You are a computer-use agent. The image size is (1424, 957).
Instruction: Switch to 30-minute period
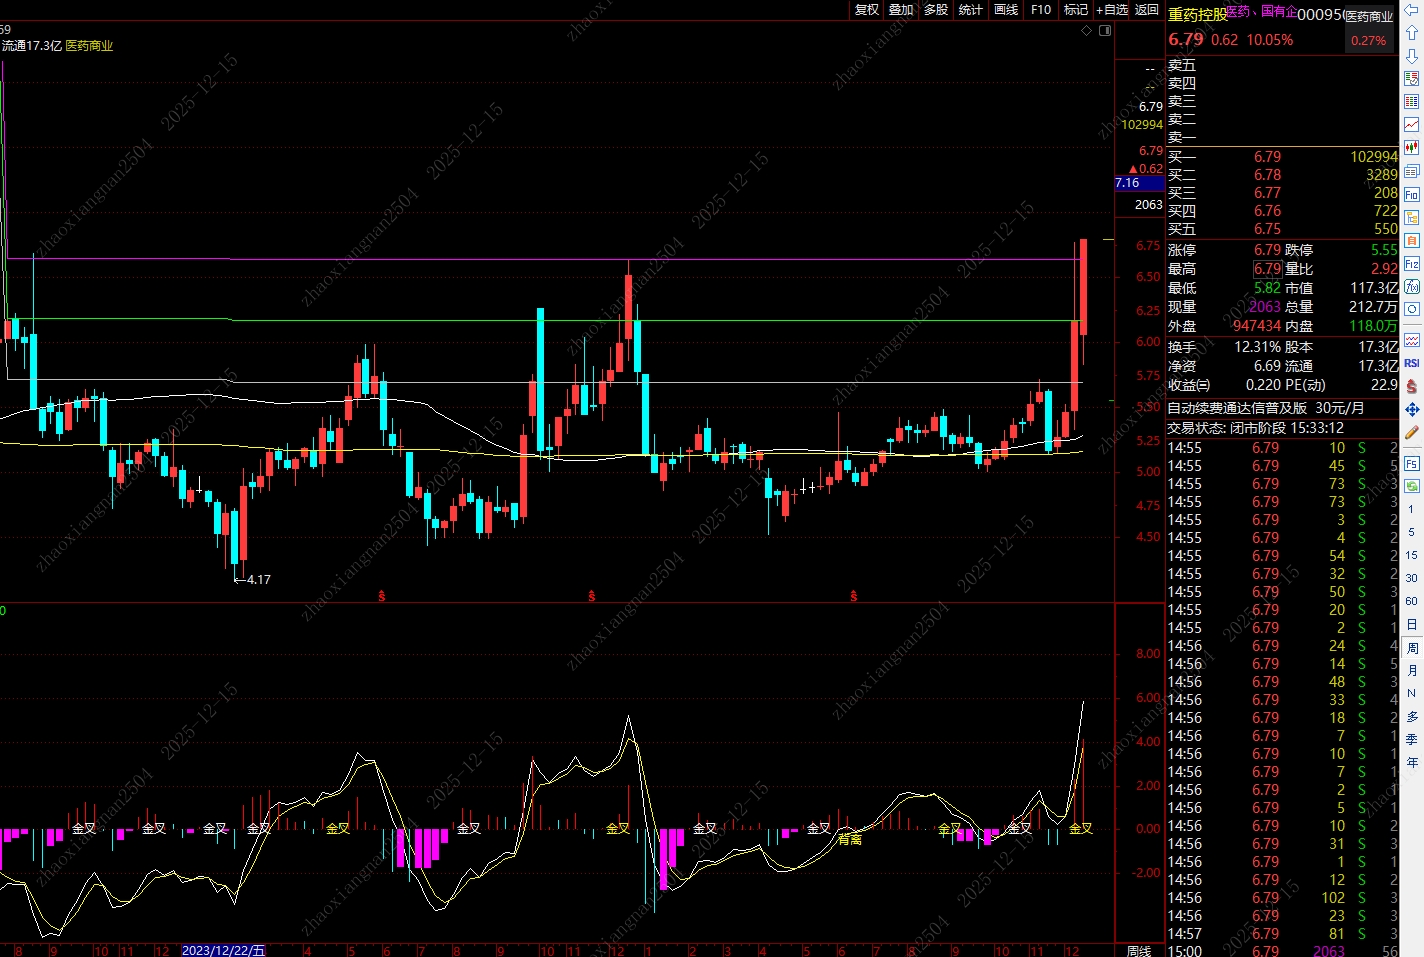click(x=1411, y=578)
